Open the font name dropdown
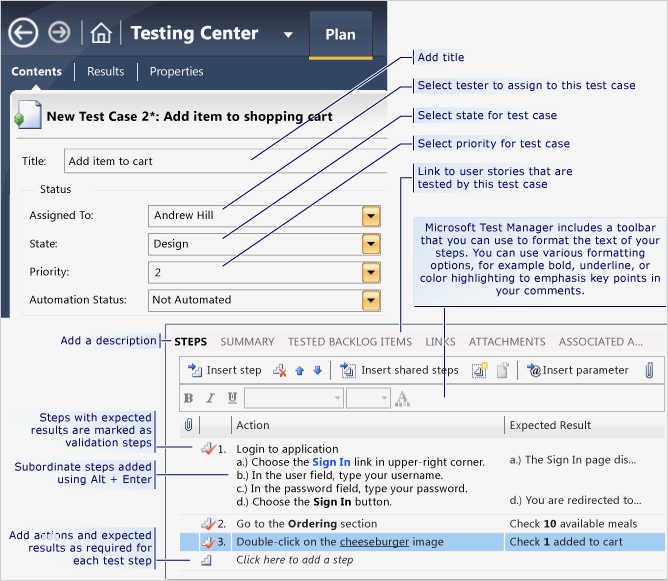668x581 pixels. point(294,398)
